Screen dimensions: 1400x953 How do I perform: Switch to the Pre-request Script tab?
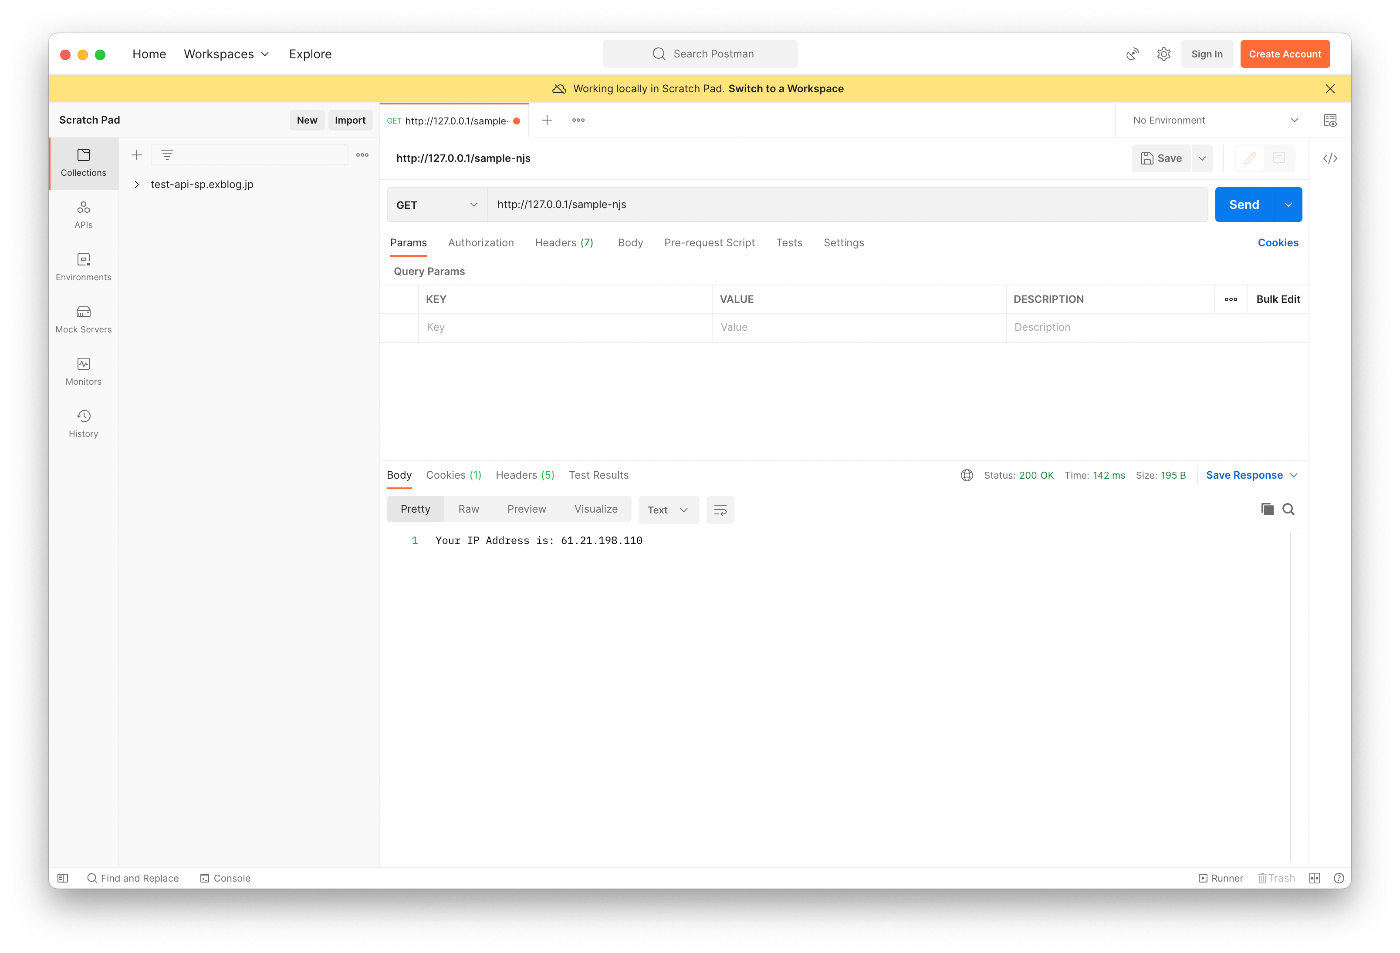click(709, 243)
